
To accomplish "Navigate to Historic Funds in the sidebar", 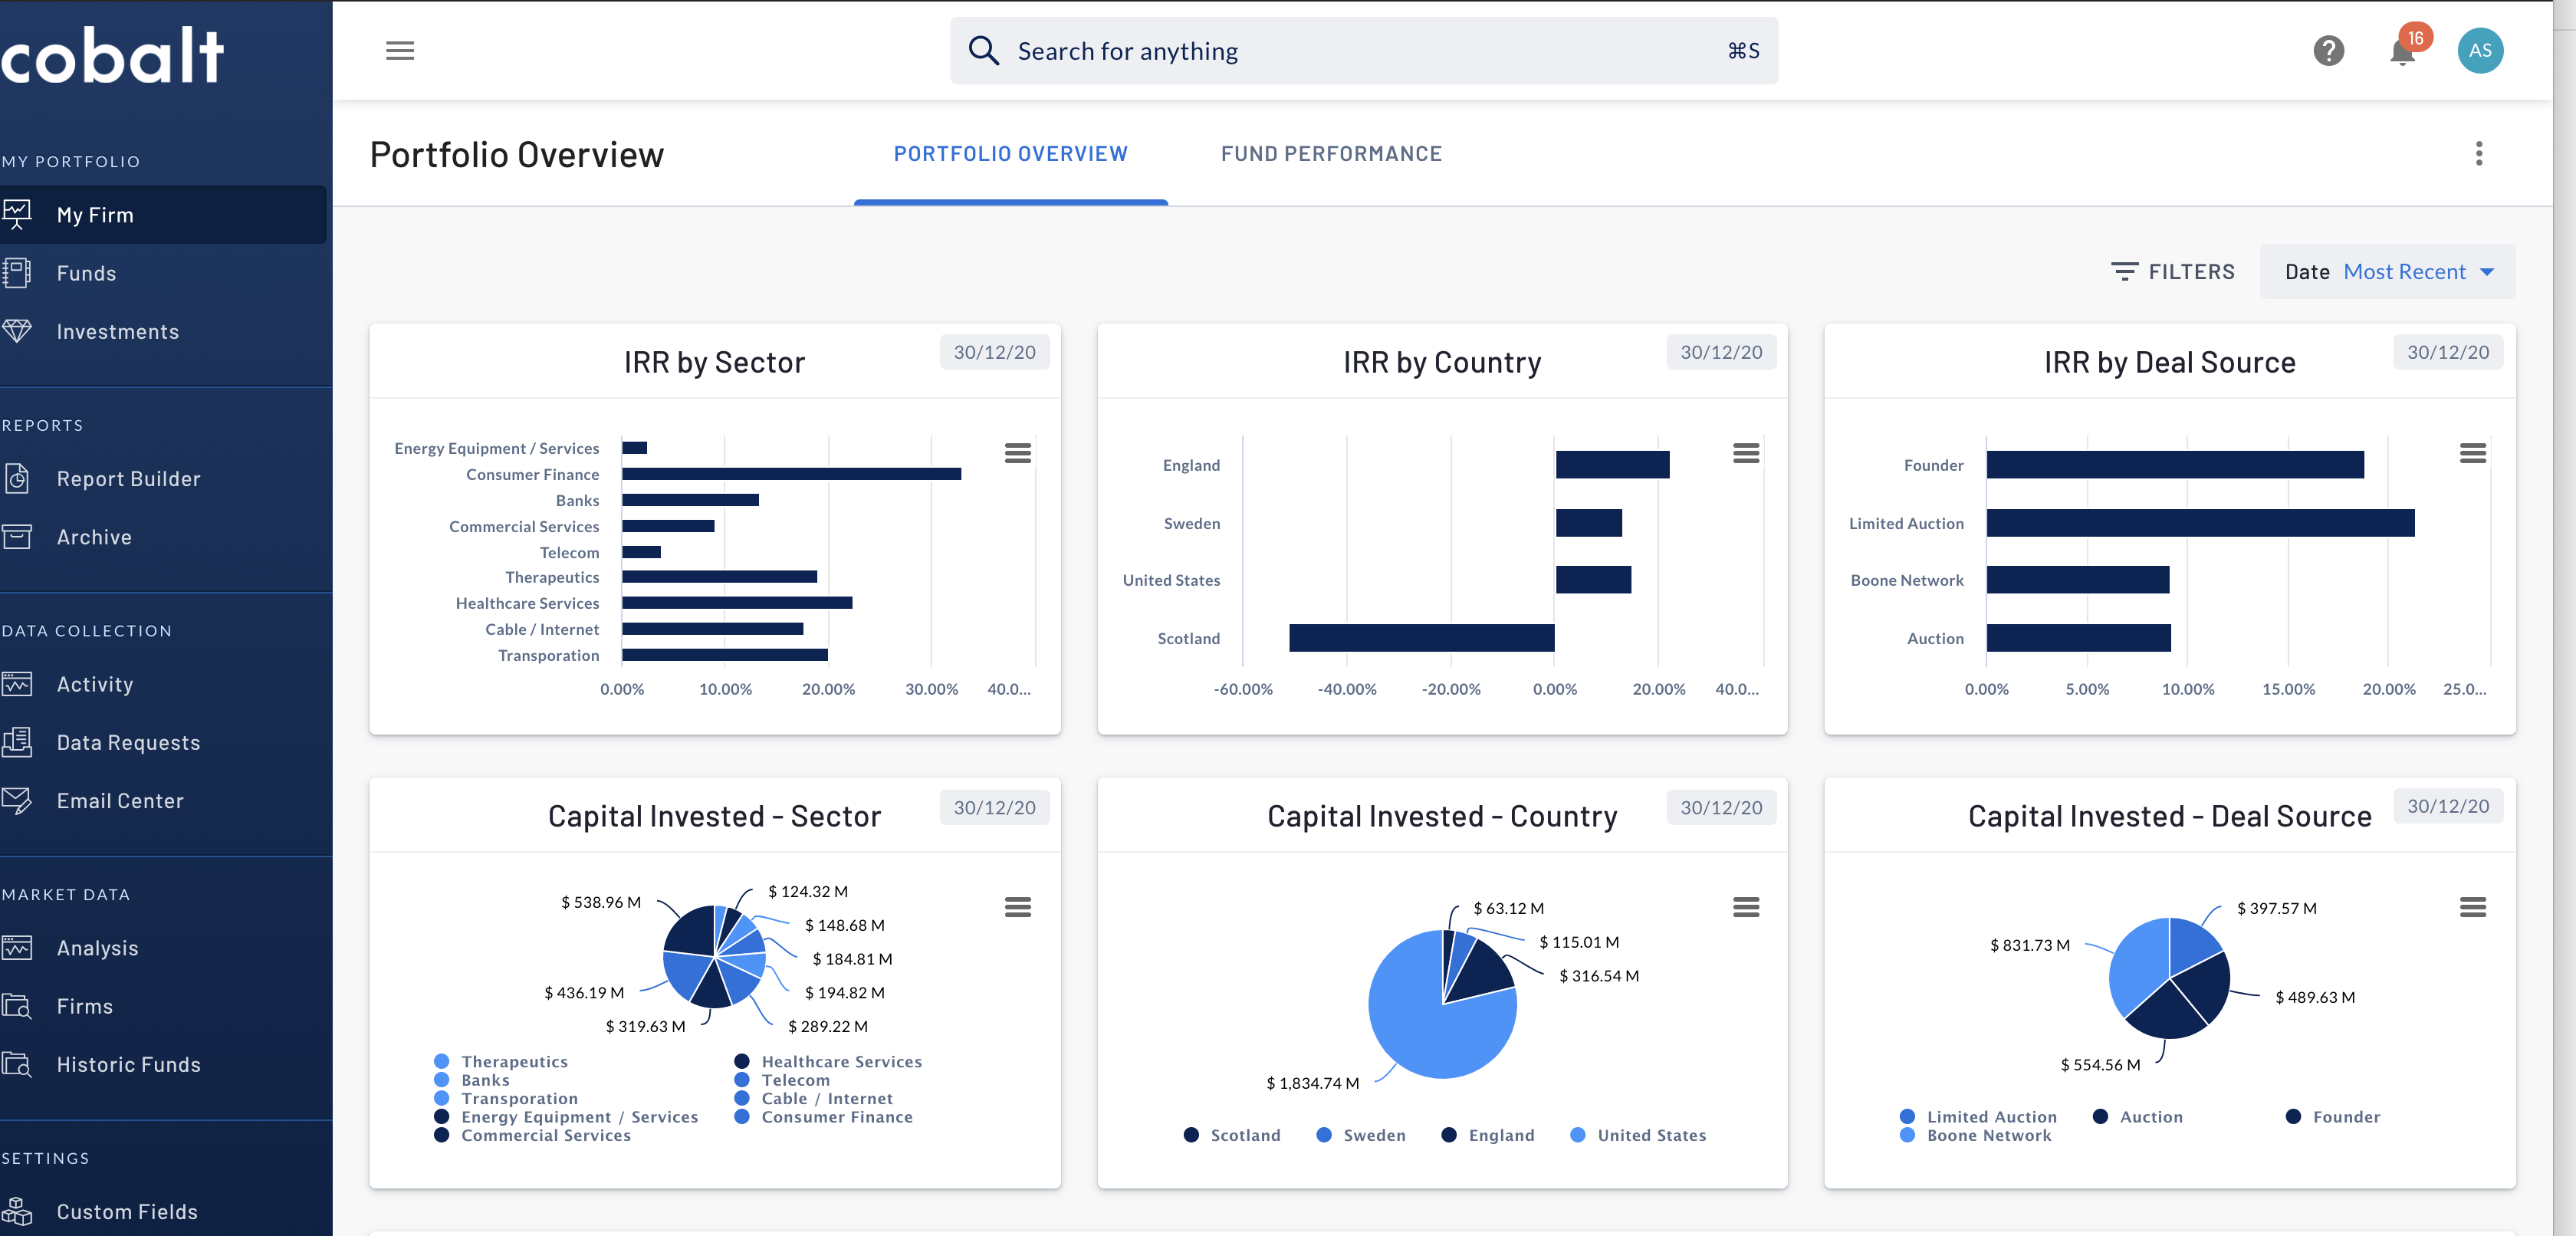I will [128, 1064].
